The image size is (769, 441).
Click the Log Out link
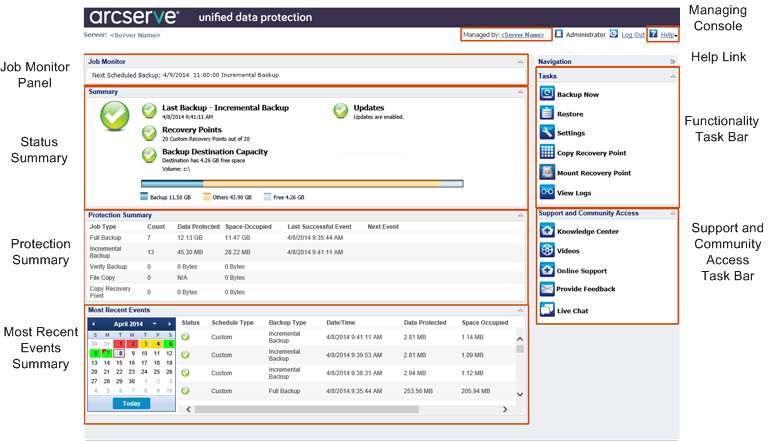632,34
